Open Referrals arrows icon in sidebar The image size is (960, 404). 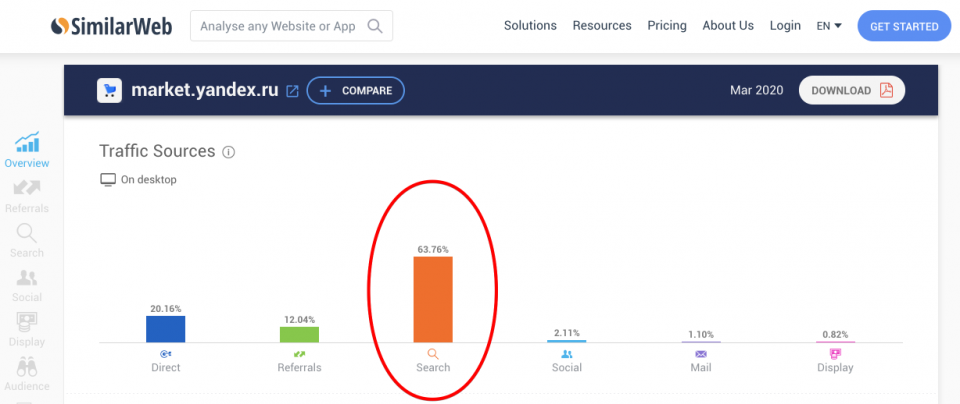(27, 187)
